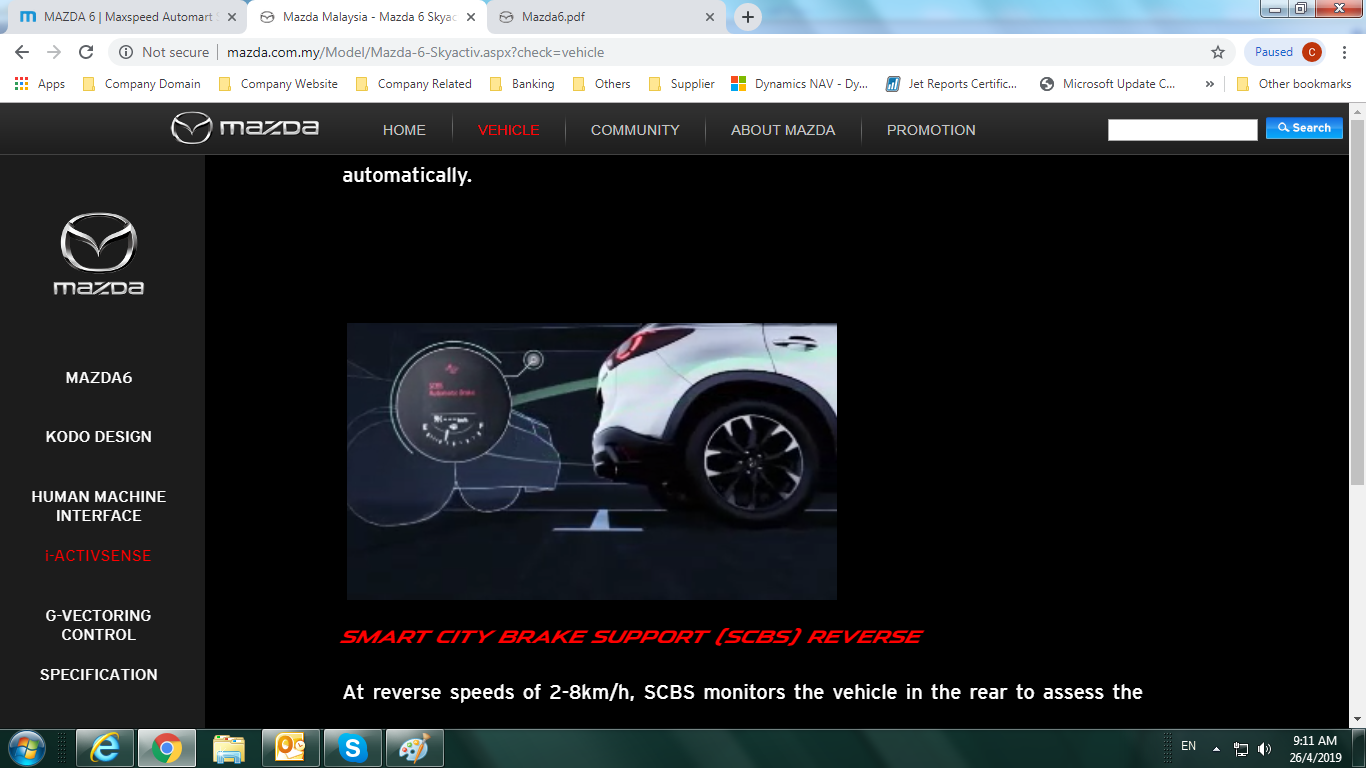1366x768 pixels.
Task: Click Smart City Brake Support Reverse heading
Action: coord(631,637)
